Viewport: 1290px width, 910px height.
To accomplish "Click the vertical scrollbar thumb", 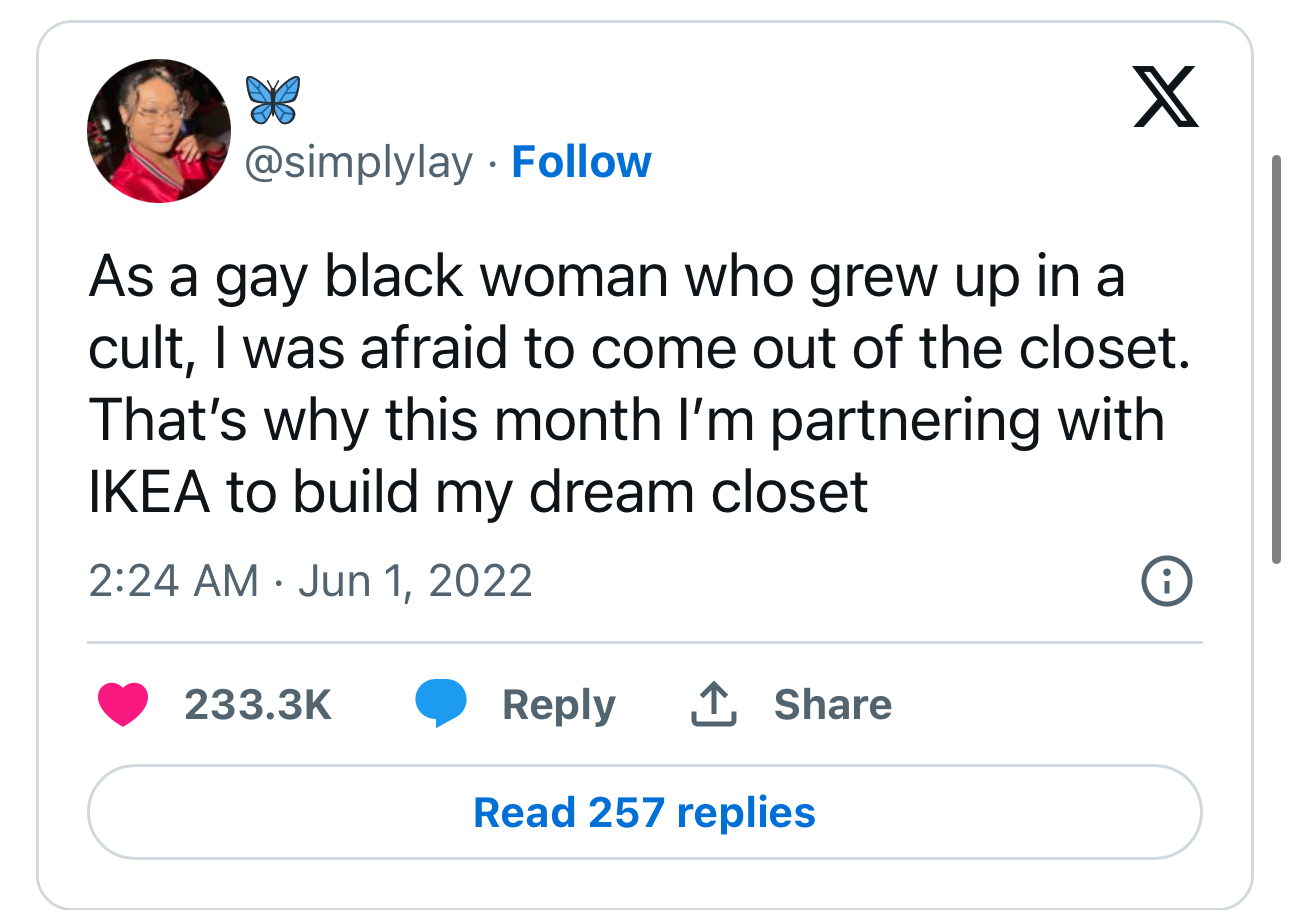I will (x=1275, y=359).
